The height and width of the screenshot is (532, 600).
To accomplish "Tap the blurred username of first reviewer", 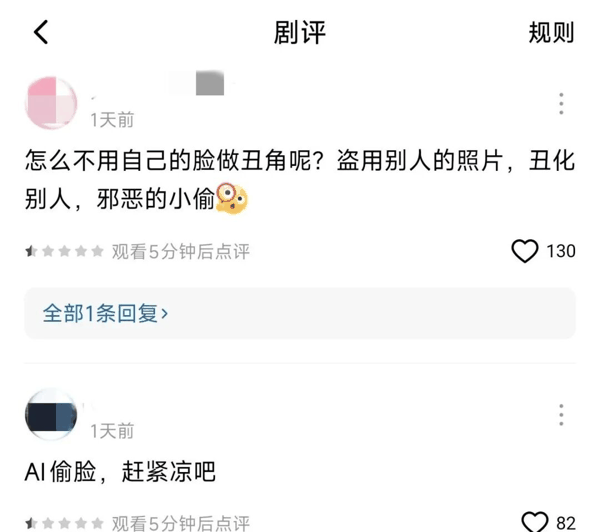I will (196, 83).
